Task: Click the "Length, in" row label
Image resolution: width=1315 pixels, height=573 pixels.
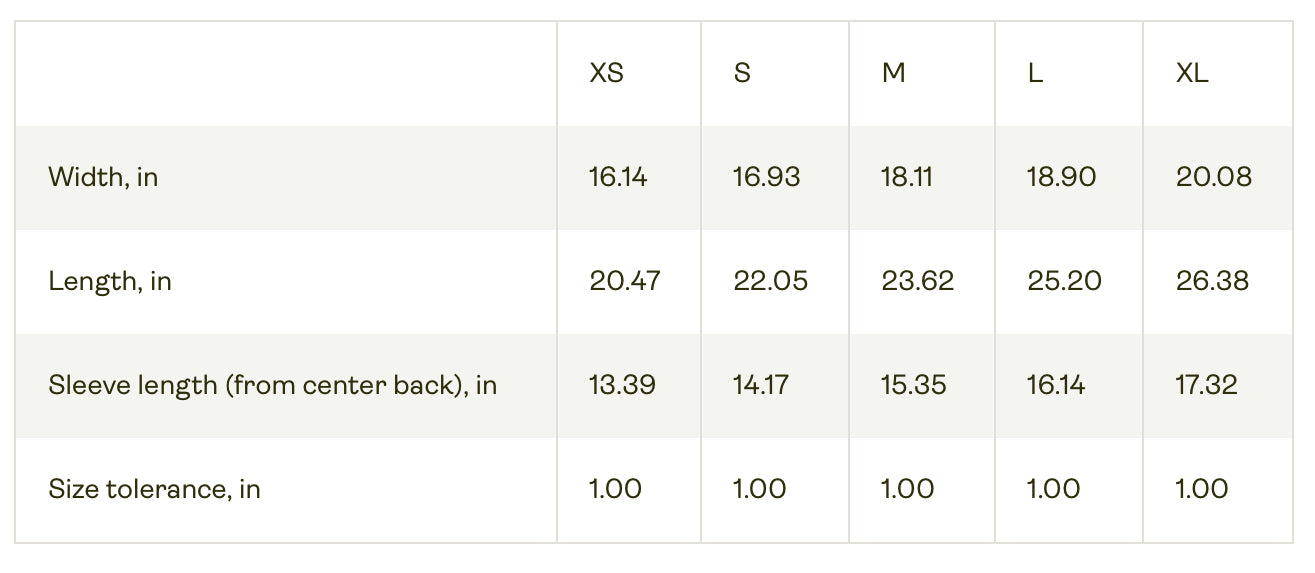Action: 110,282
